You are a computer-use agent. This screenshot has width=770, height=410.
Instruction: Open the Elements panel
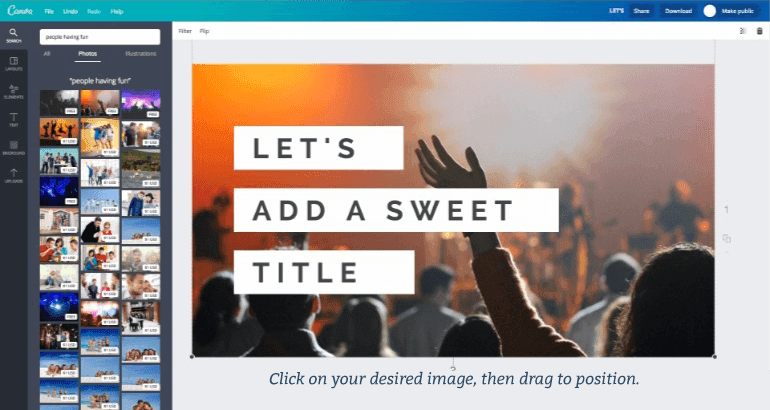coord(13,91)
